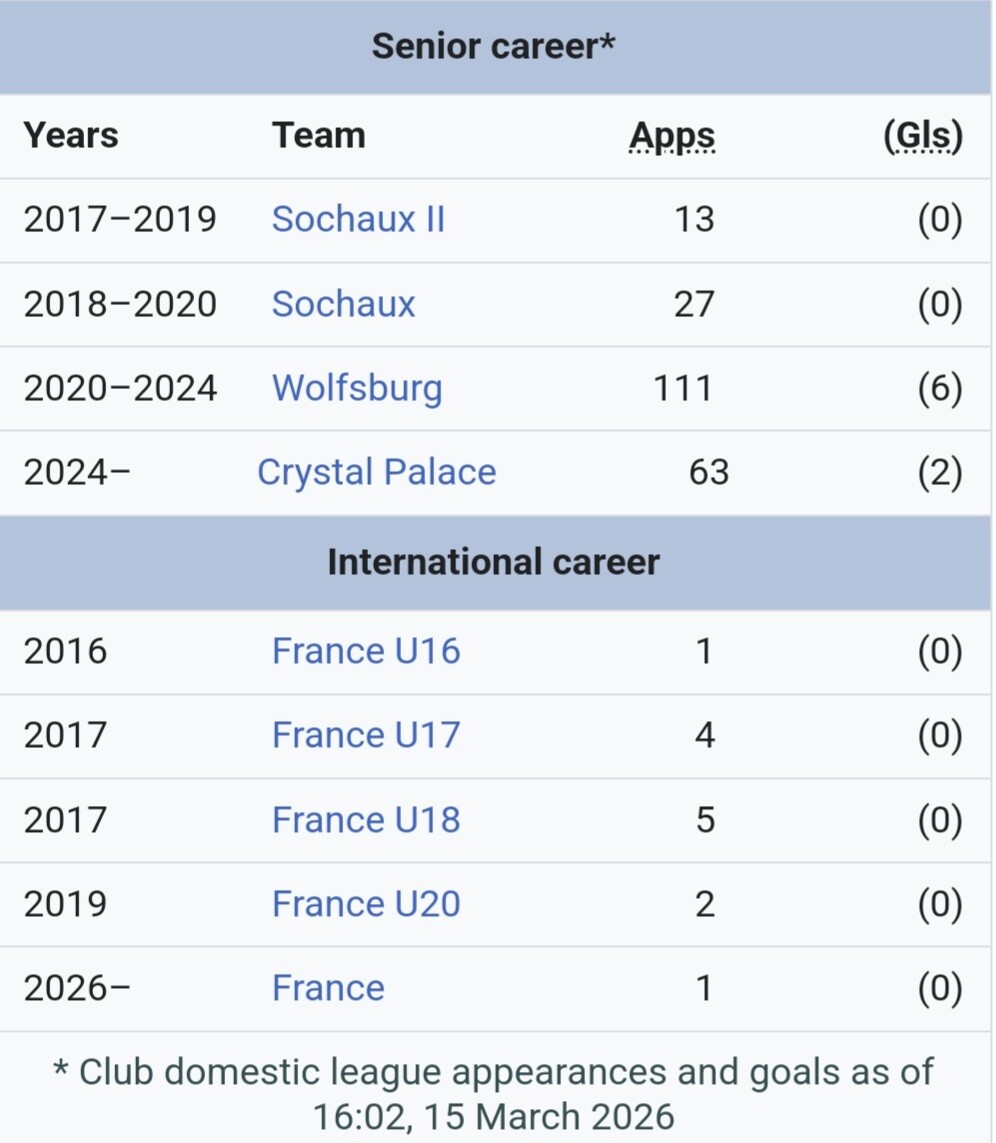Click the 2020–2024 years cell
This screenshot has width=996, height=1143.
[x=120, y=388]
